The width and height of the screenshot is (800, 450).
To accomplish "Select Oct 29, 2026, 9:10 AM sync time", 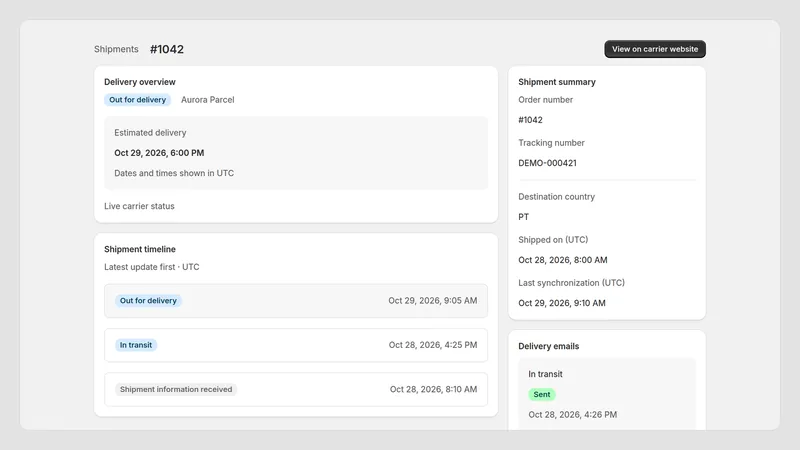I will [x=562, y=303].
